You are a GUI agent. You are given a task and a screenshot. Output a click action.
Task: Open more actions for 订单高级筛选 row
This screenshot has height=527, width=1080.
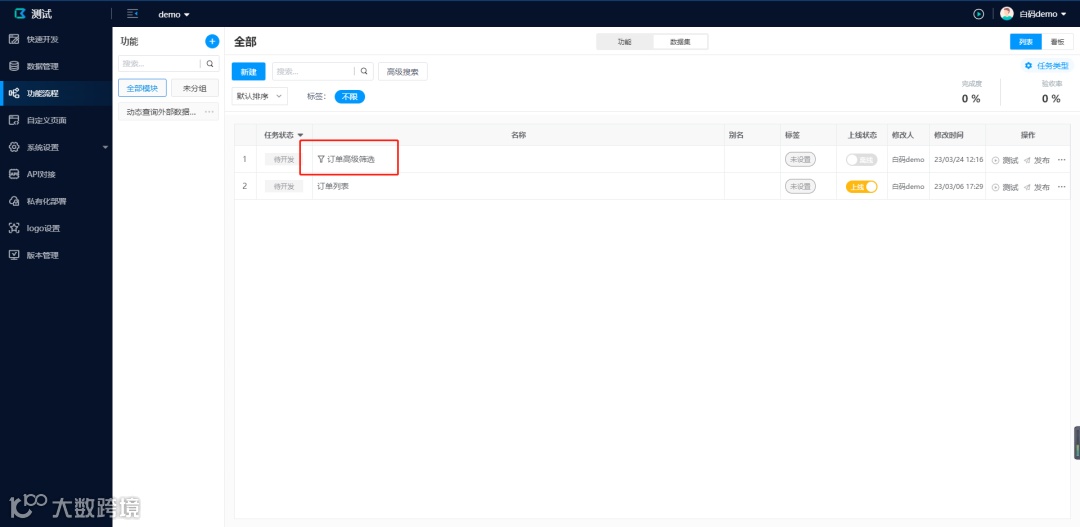pyautogui.click(x=1061, y=160)
